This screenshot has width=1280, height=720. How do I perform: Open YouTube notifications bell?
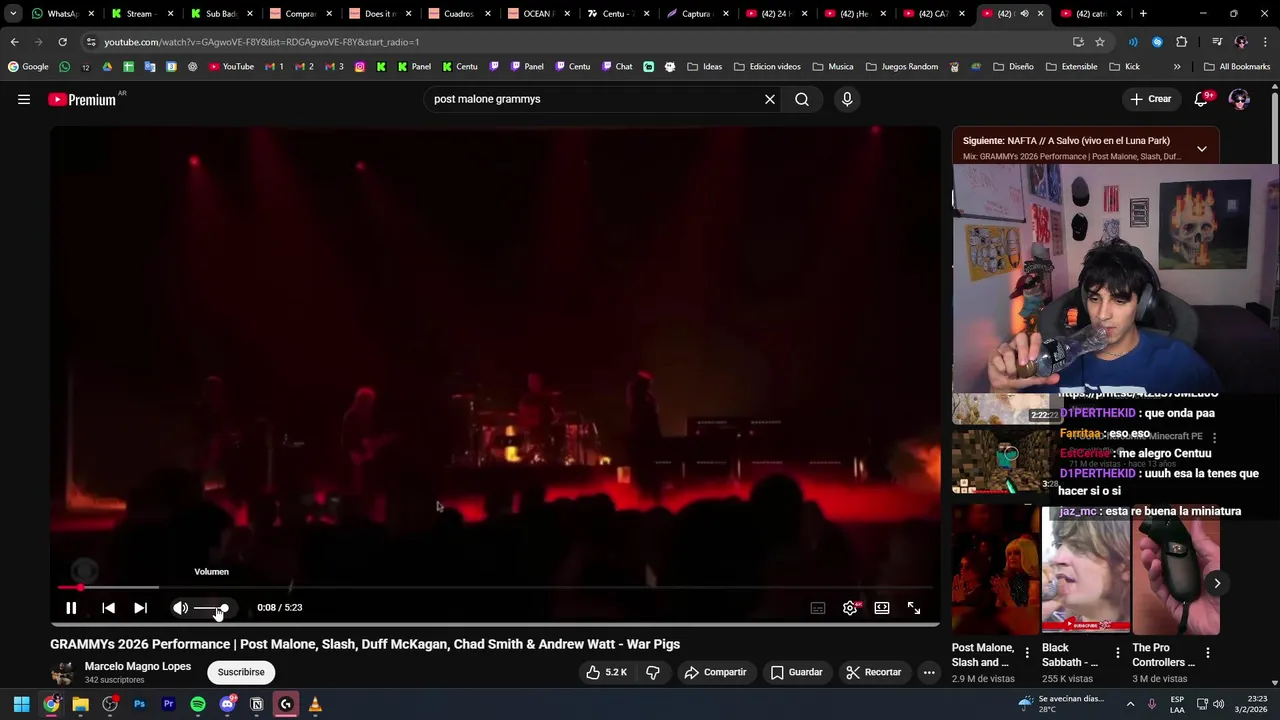click(1203, 99)
